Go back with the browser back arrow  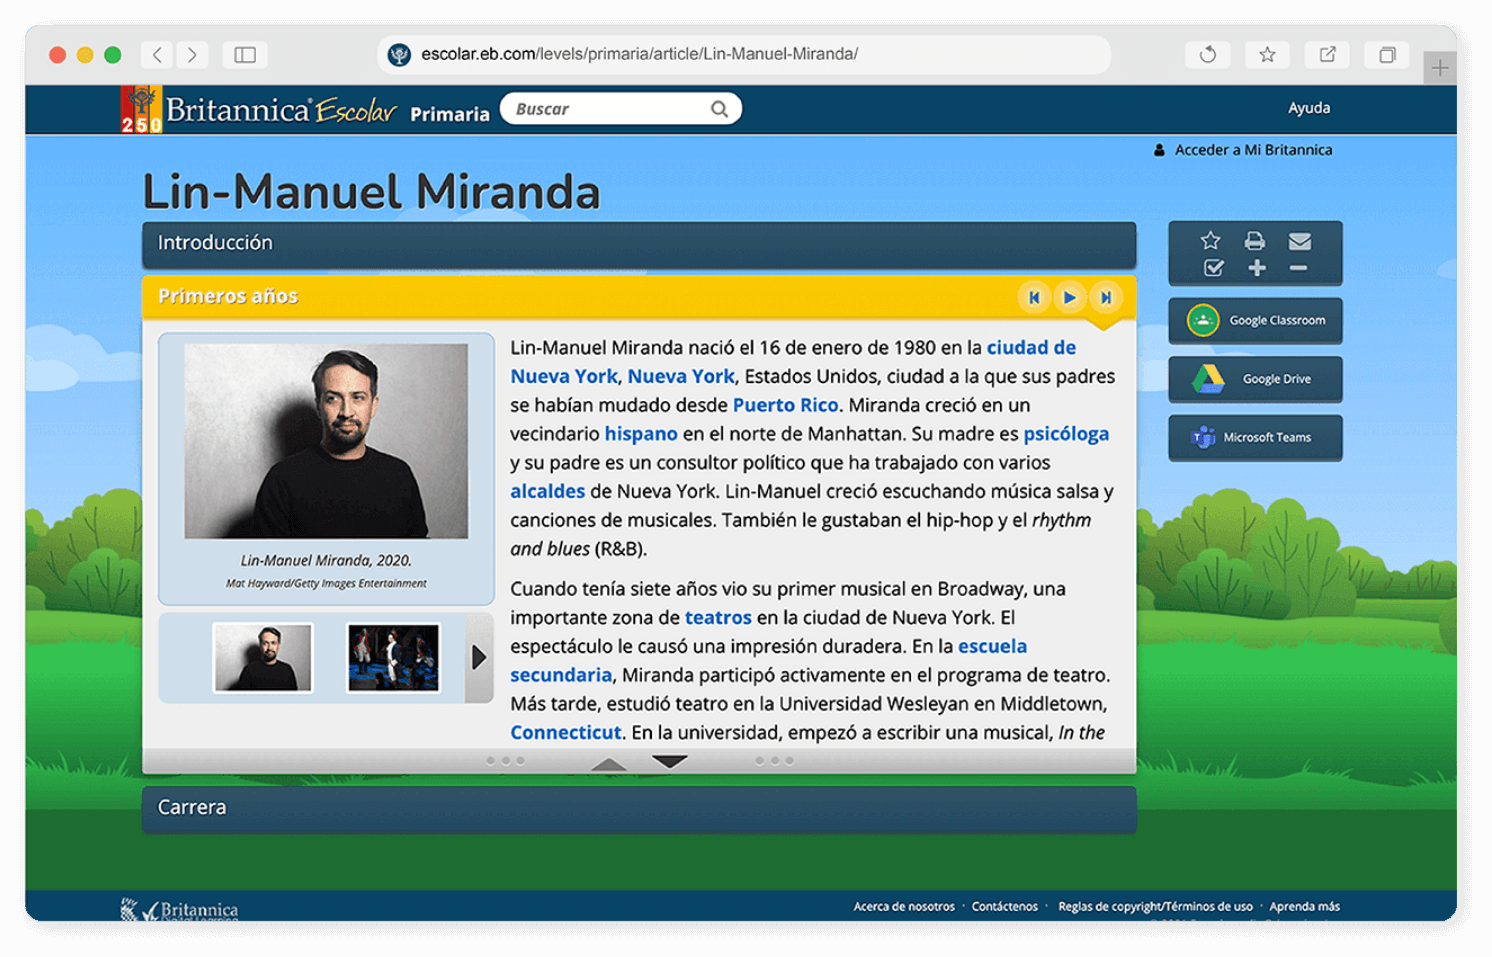pyautogui.click(x=158, y=54)
